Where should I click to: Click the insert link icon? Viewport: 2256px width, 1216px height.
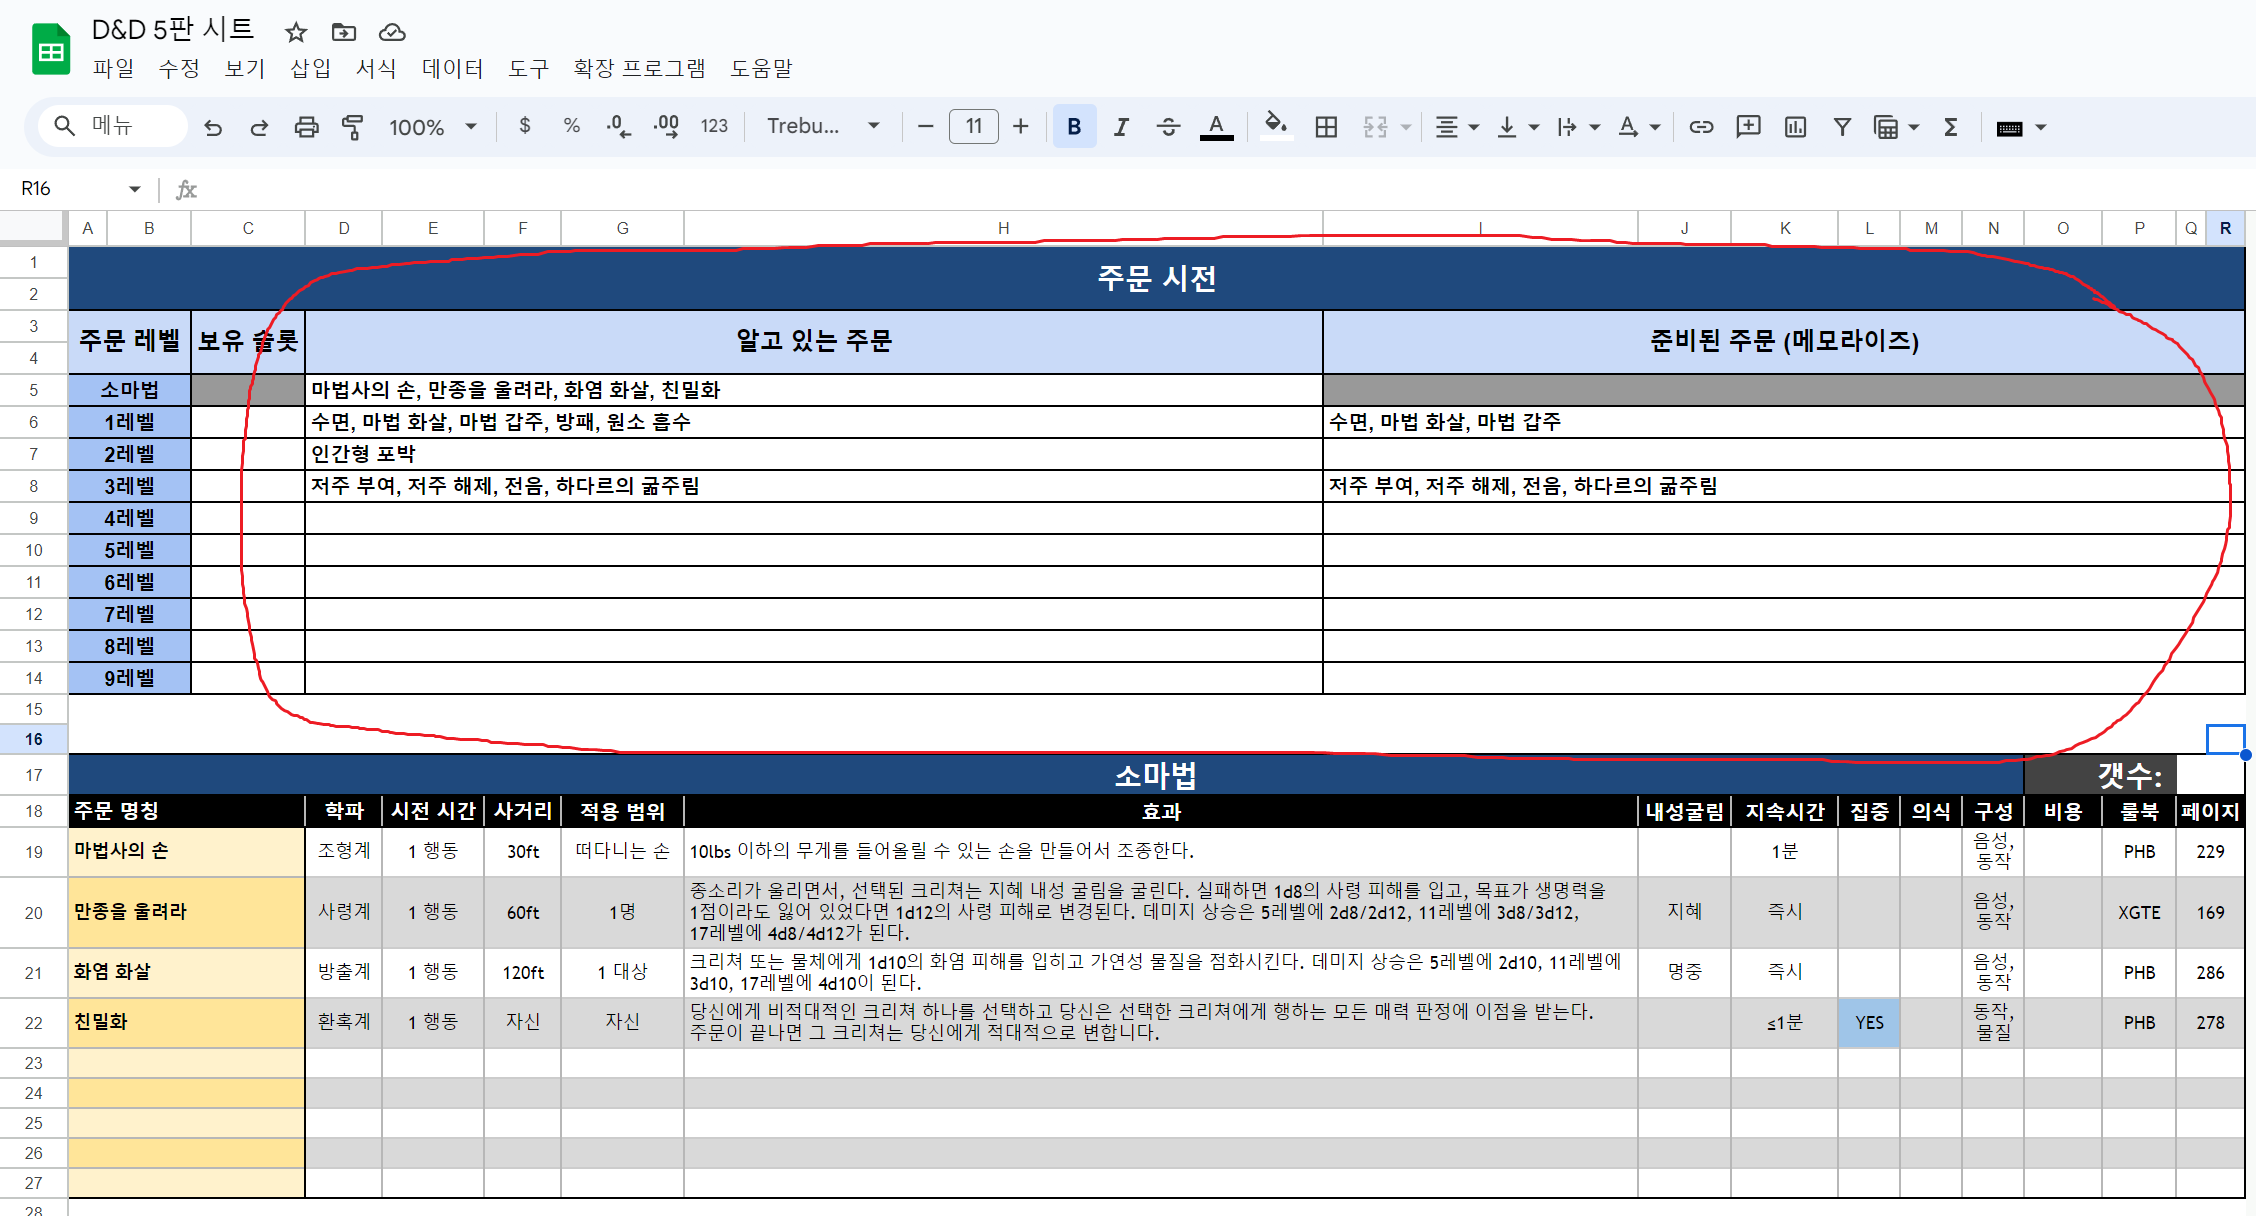(x=1701, y=127)
